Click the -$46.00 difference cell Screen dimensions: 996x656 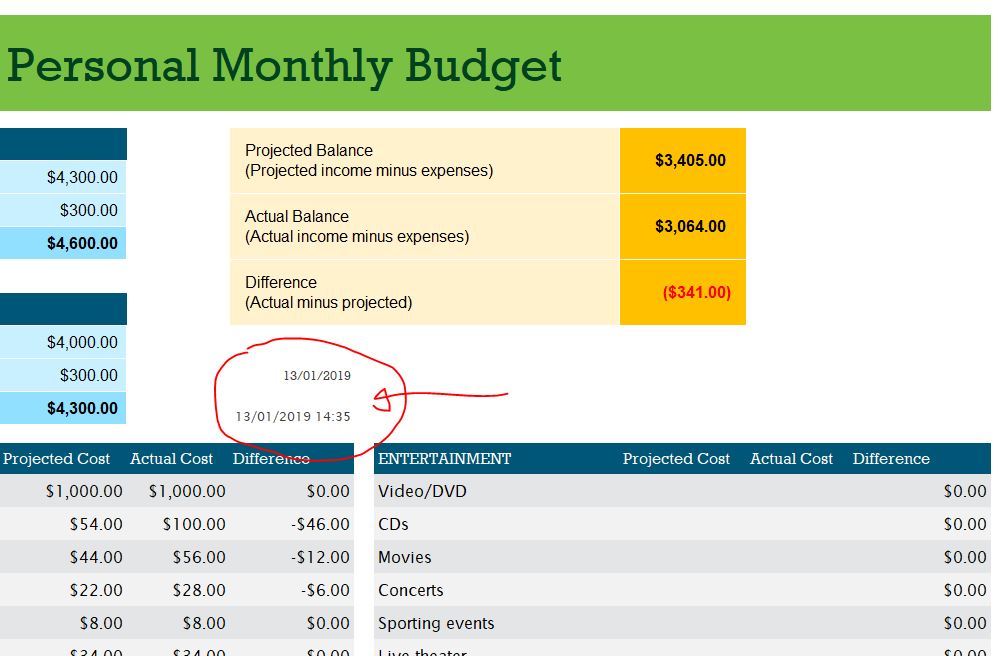click(325, 524)
